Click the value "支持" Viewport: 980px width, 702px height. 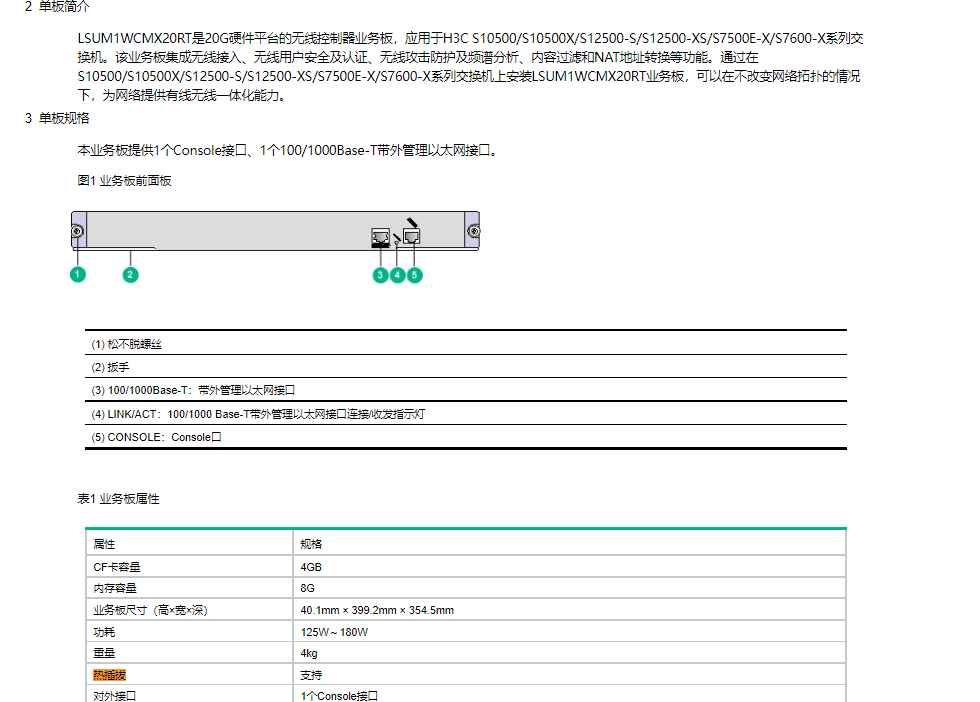coord(311,675)
